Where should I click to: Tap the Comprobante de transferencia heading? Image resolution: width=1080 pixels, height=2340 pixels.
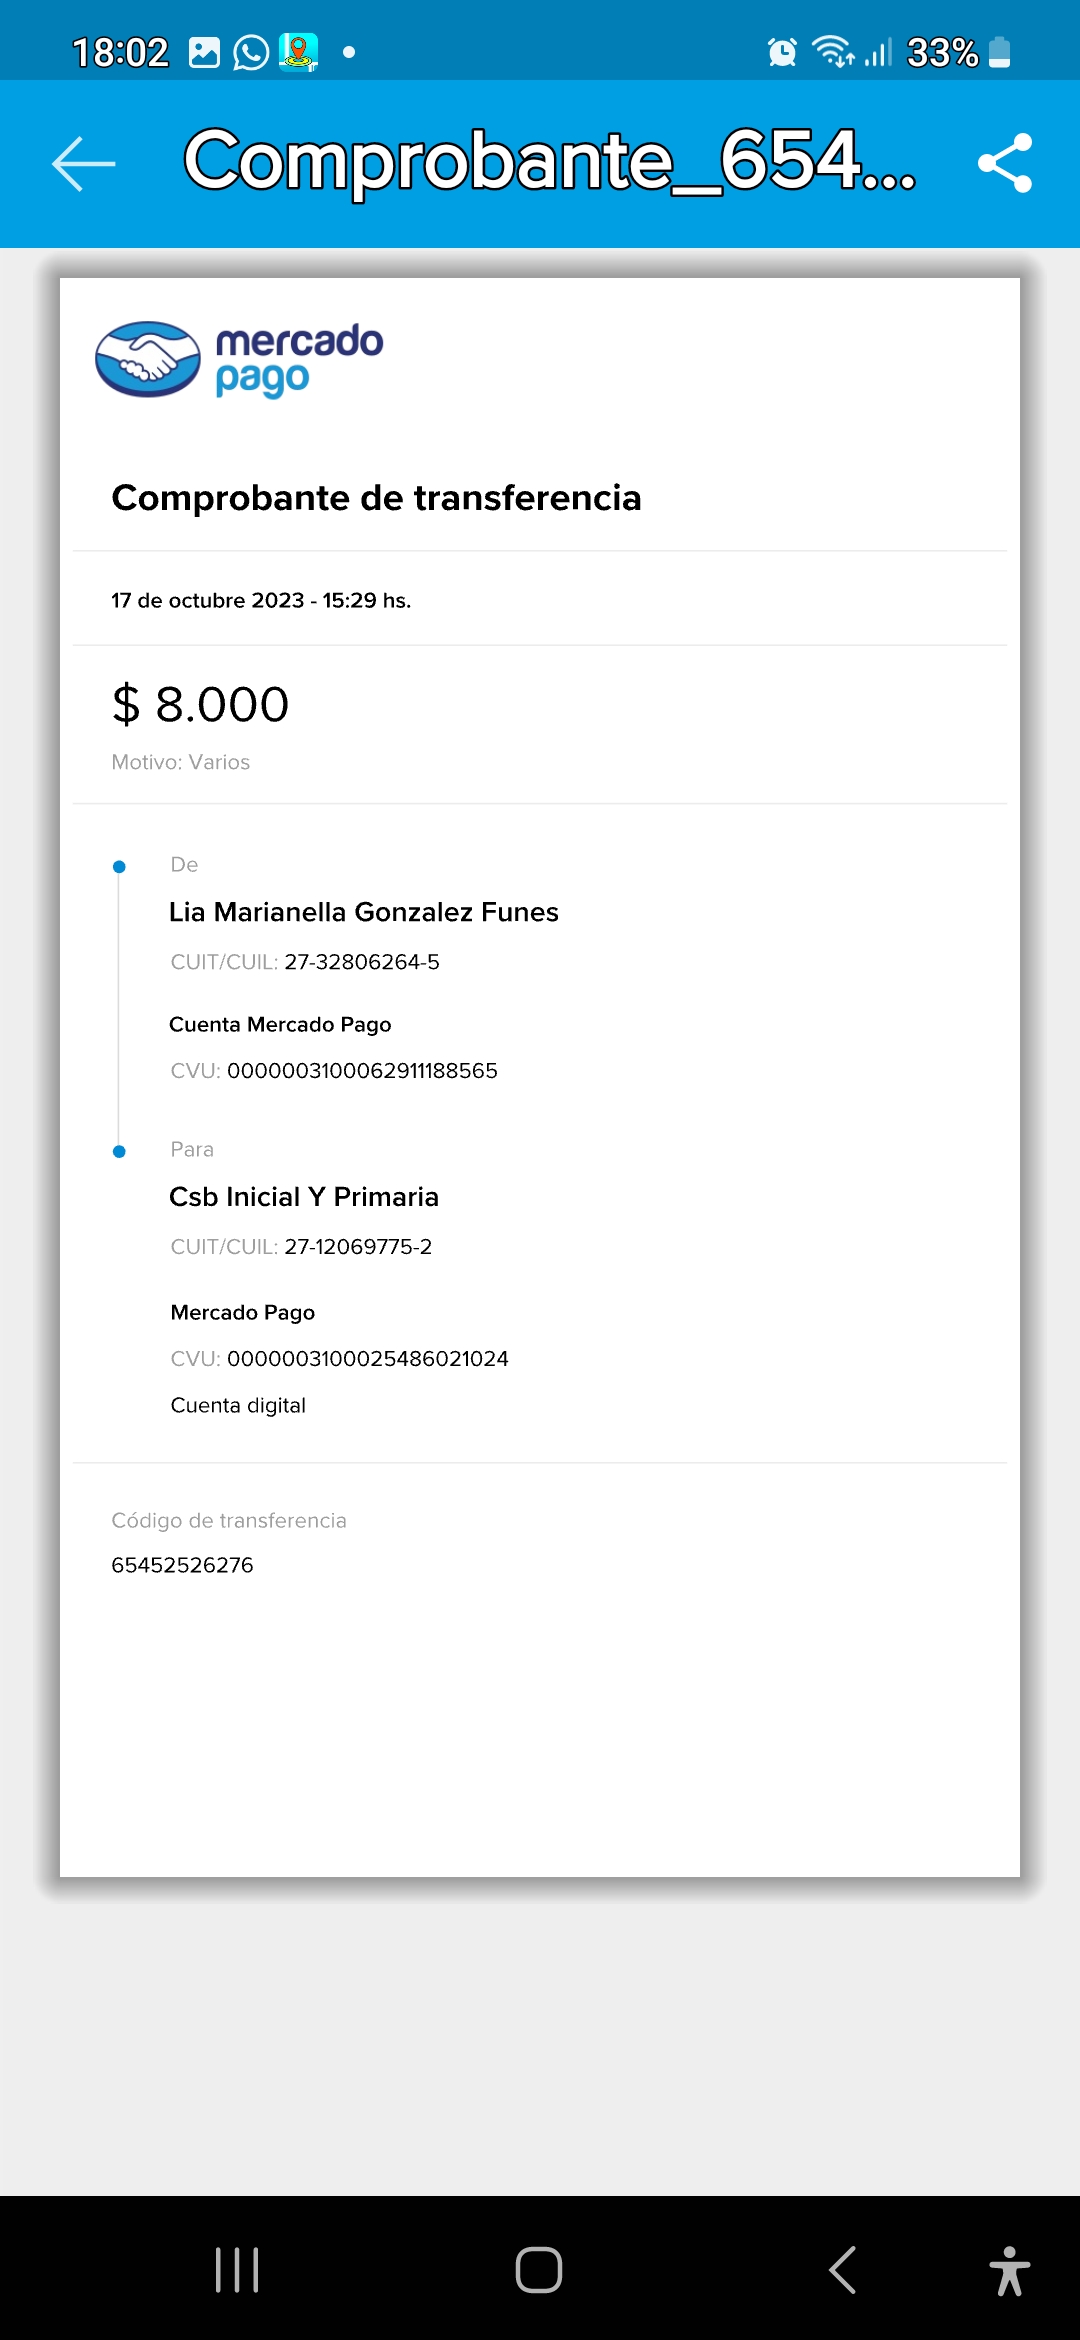coord(376,498)
